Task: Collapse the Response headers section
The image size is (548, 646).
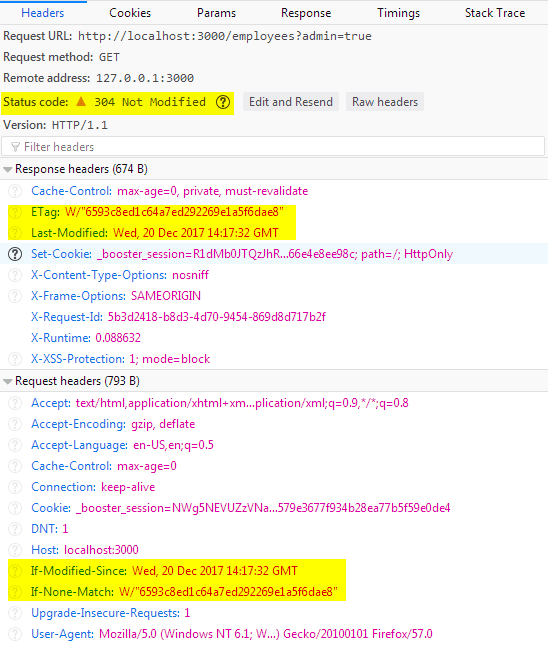Action: point(7,169)
